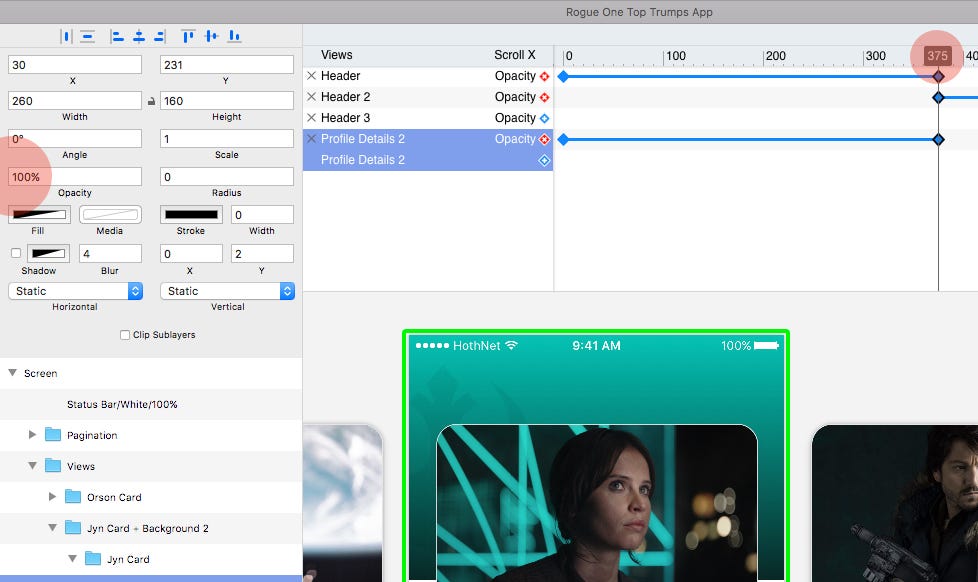The width and height of the screenshot is (978, 582).
Task: Open the Media swatch picker
Action: point(110,215)
